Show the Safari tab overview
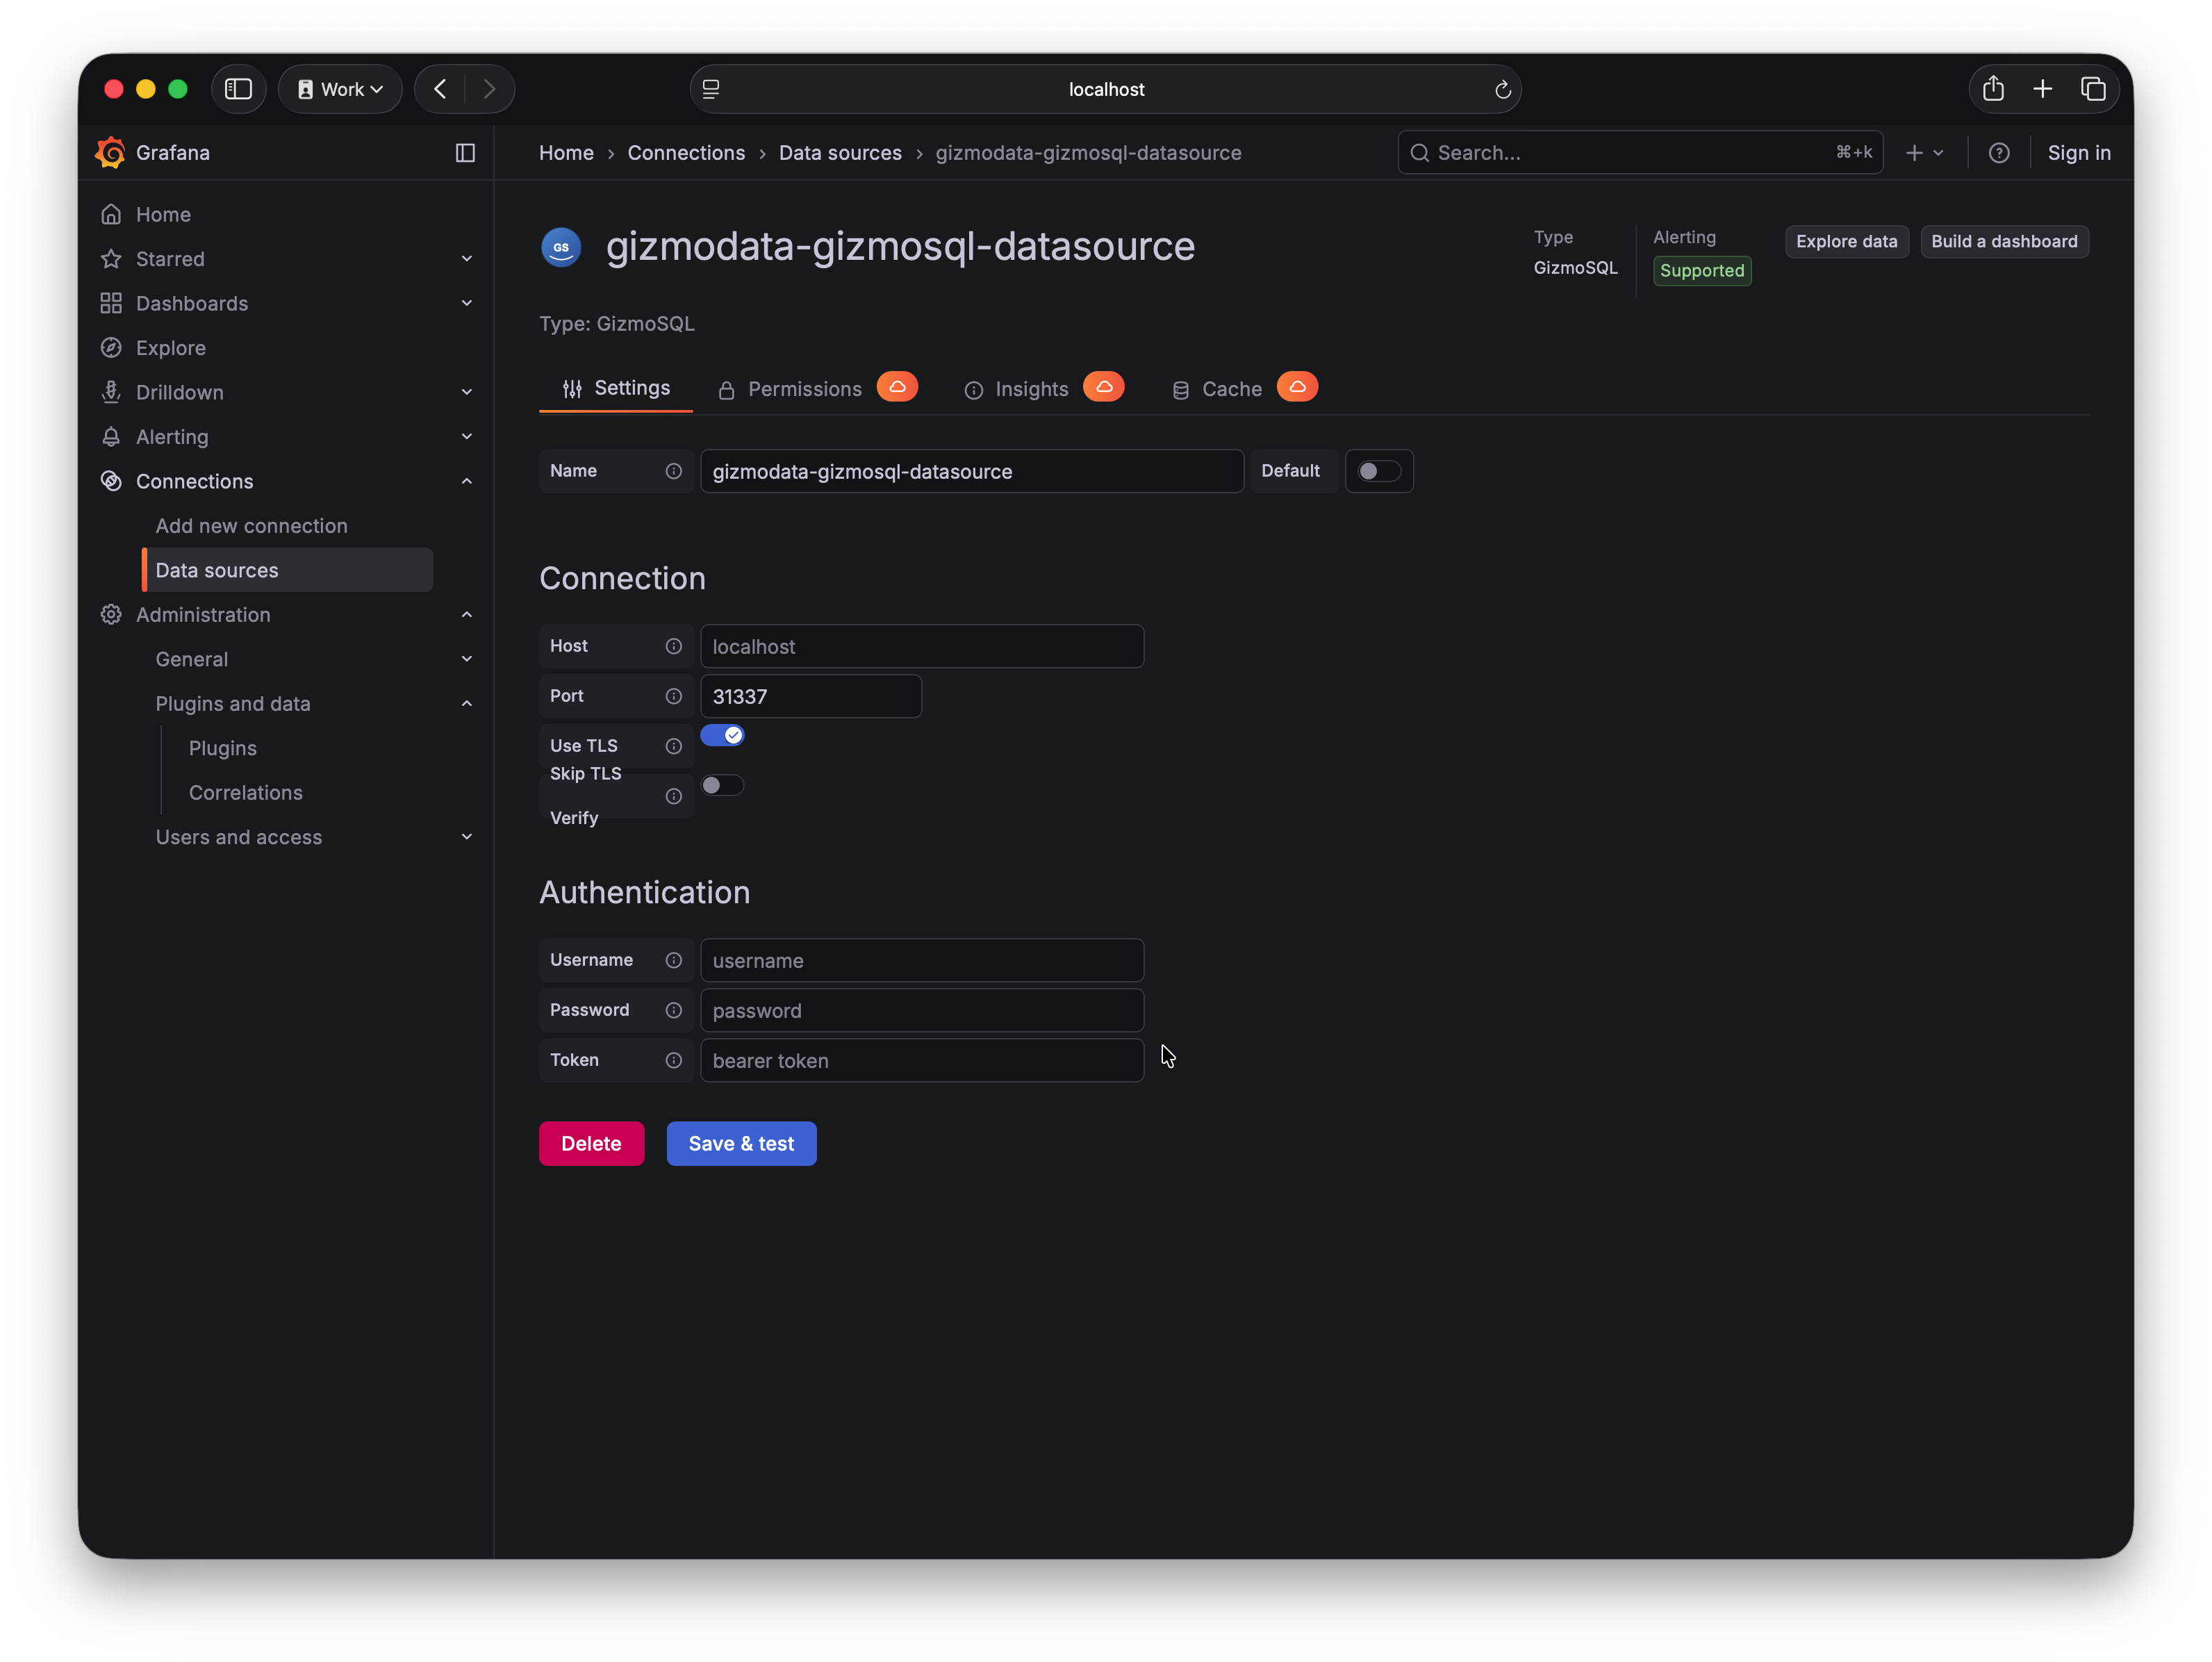The image size is (2212, 1662). click(2093, 89)
